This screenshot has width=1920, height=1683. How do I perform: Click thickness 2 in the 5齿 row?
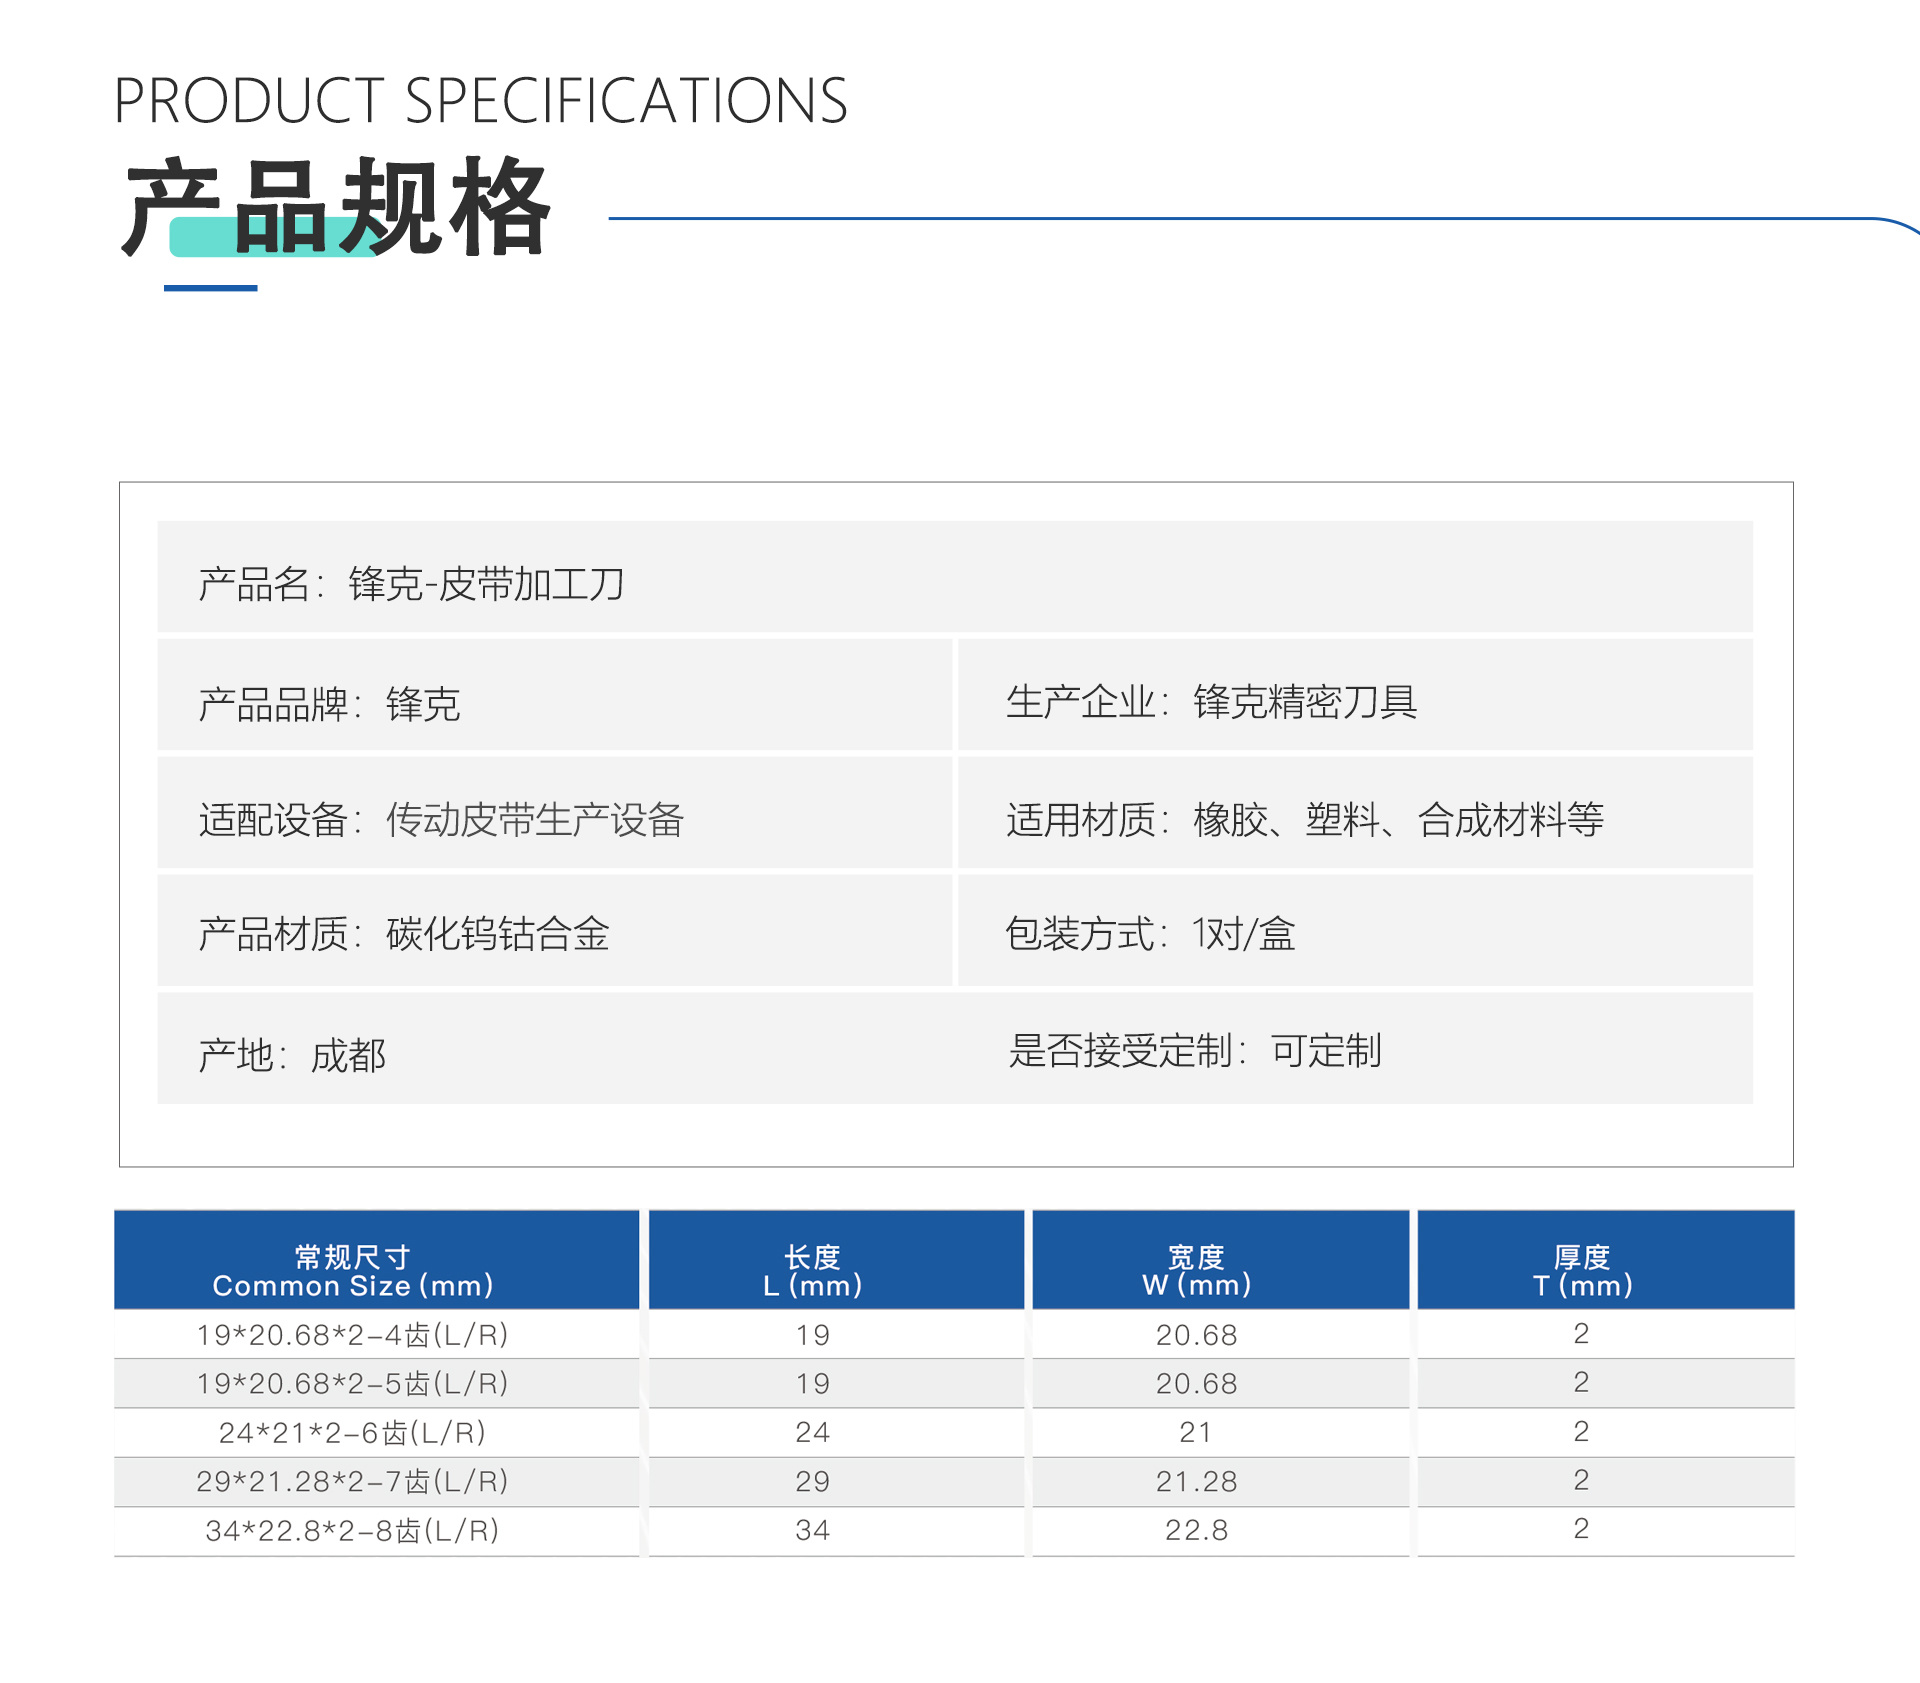(1581, 1382)
